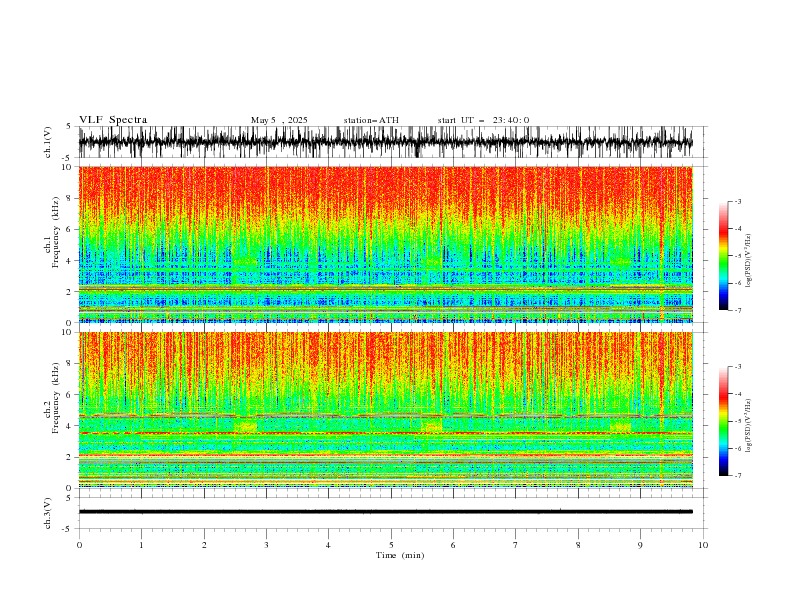Click the 'VLF Spectra' title text
The image size is (792, 612).
113,120
